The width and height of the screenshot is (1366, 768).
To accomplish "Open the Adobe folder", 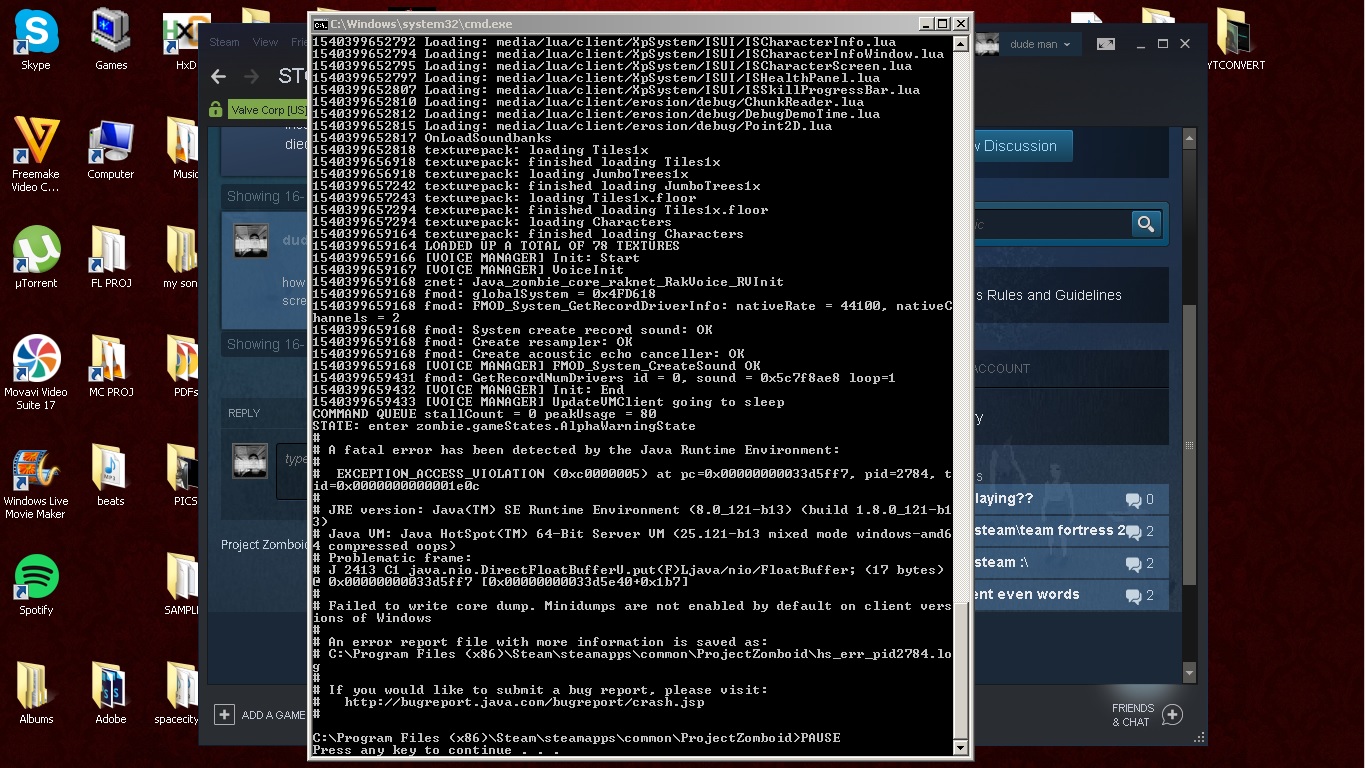I will point(111,693).
